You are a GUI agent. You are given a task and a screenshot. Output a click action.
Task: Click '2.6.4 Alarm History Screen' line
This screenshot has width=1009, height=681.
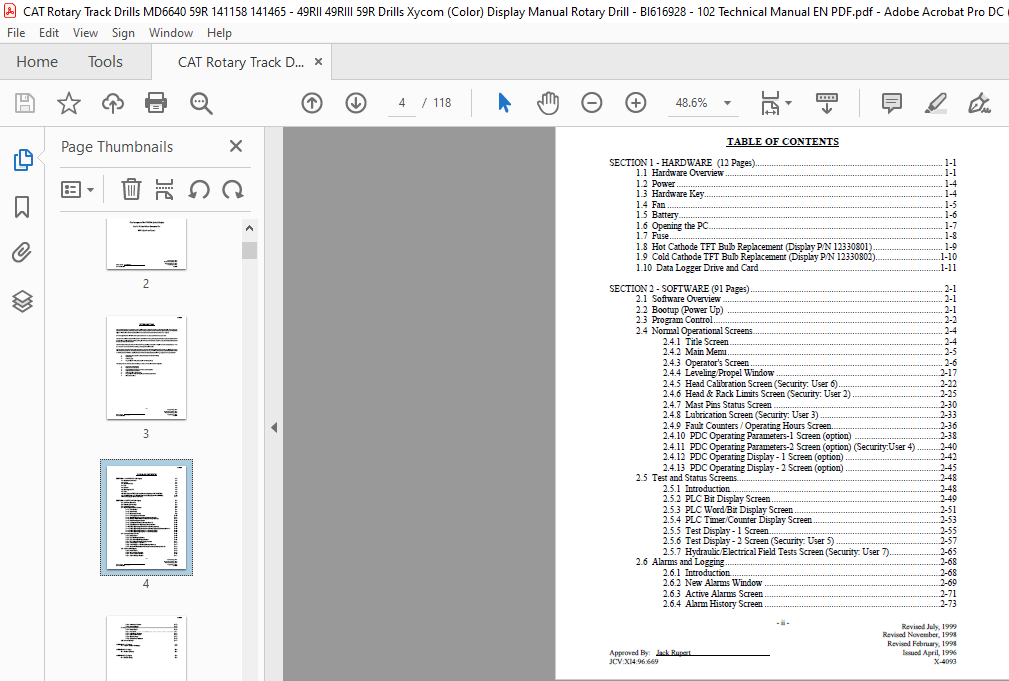tap(810, 604)
